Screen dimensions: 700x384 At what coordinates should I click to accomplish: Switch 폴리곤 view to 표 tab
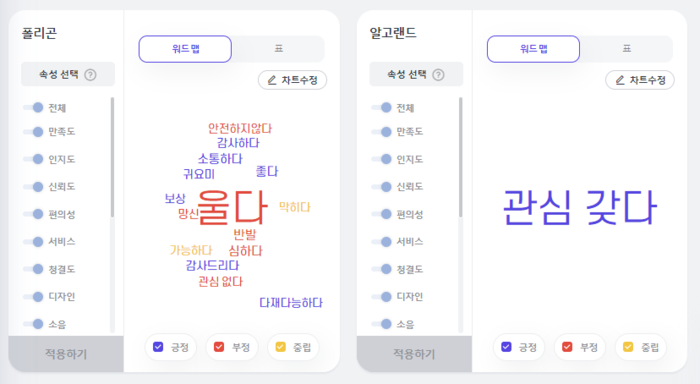click(x=279, y=49)
